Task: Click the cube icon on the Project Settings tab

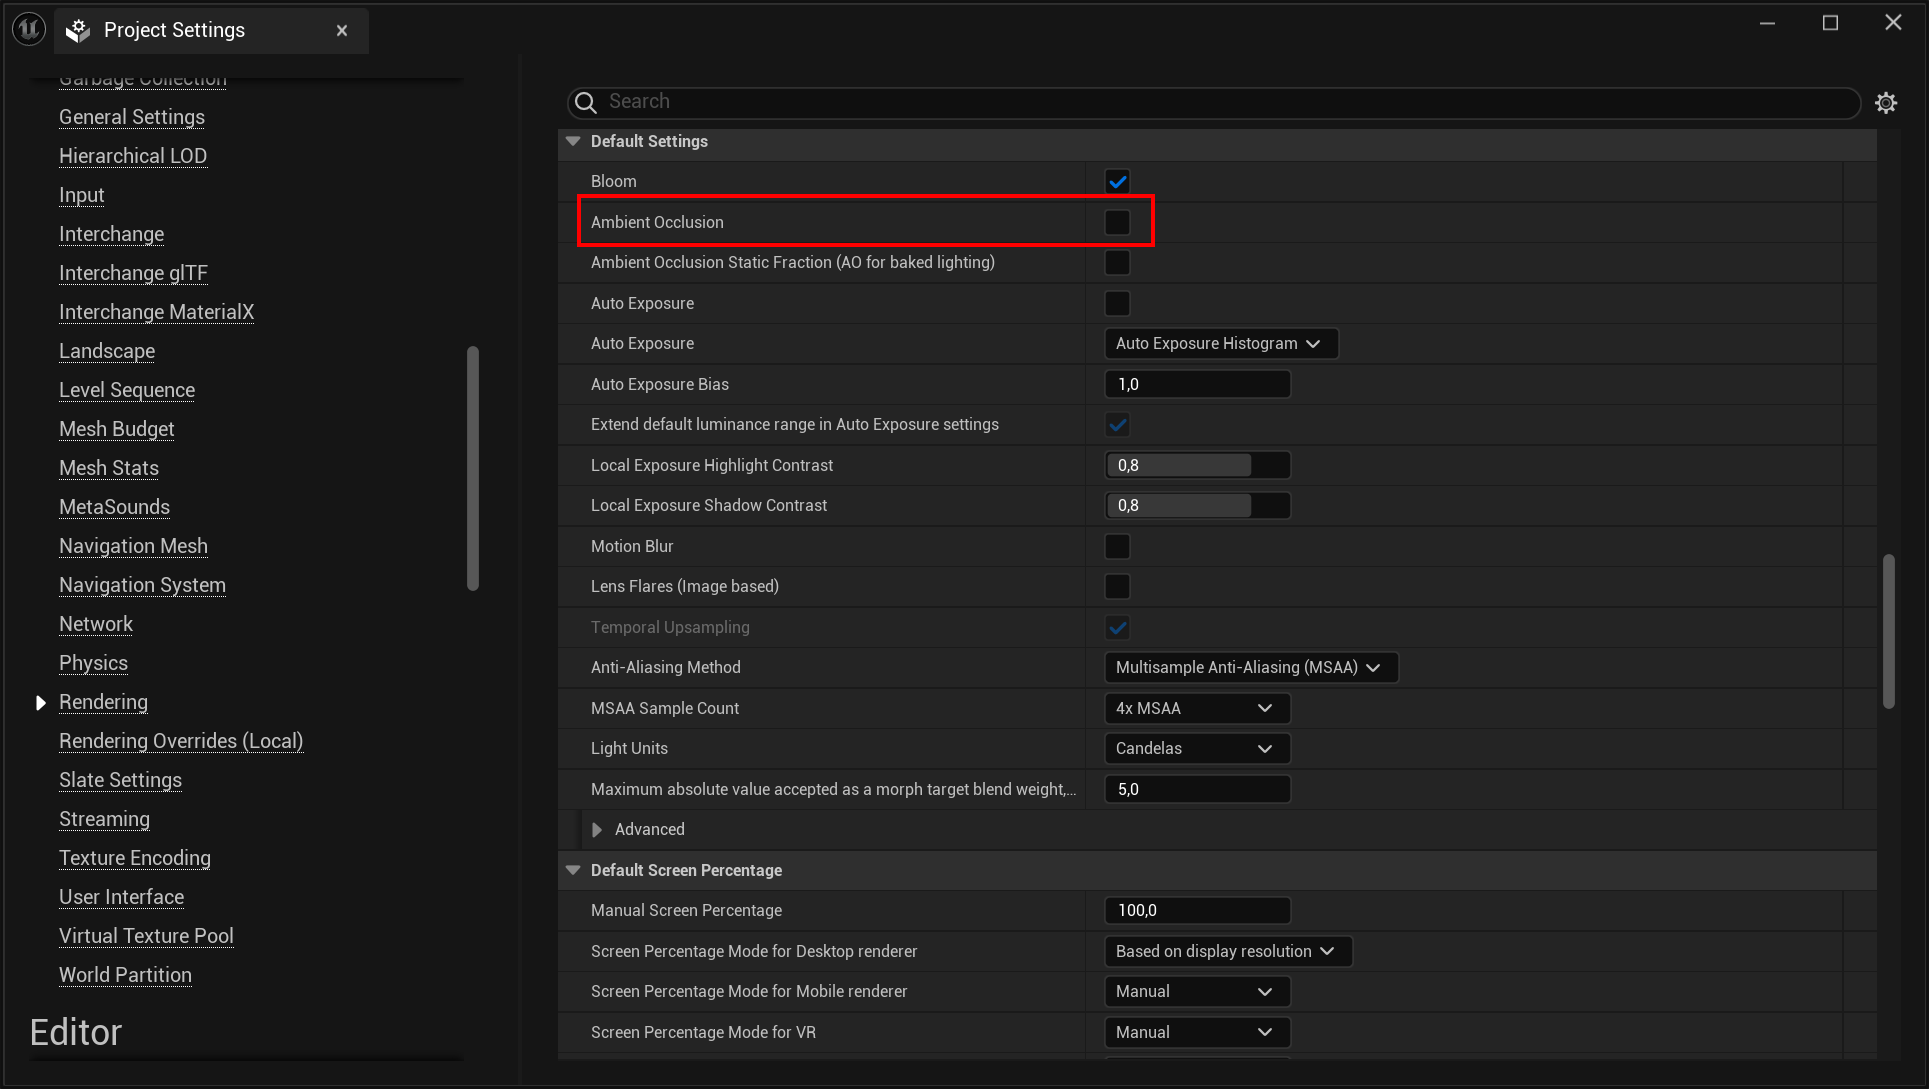Action: [x=77, y=30]
